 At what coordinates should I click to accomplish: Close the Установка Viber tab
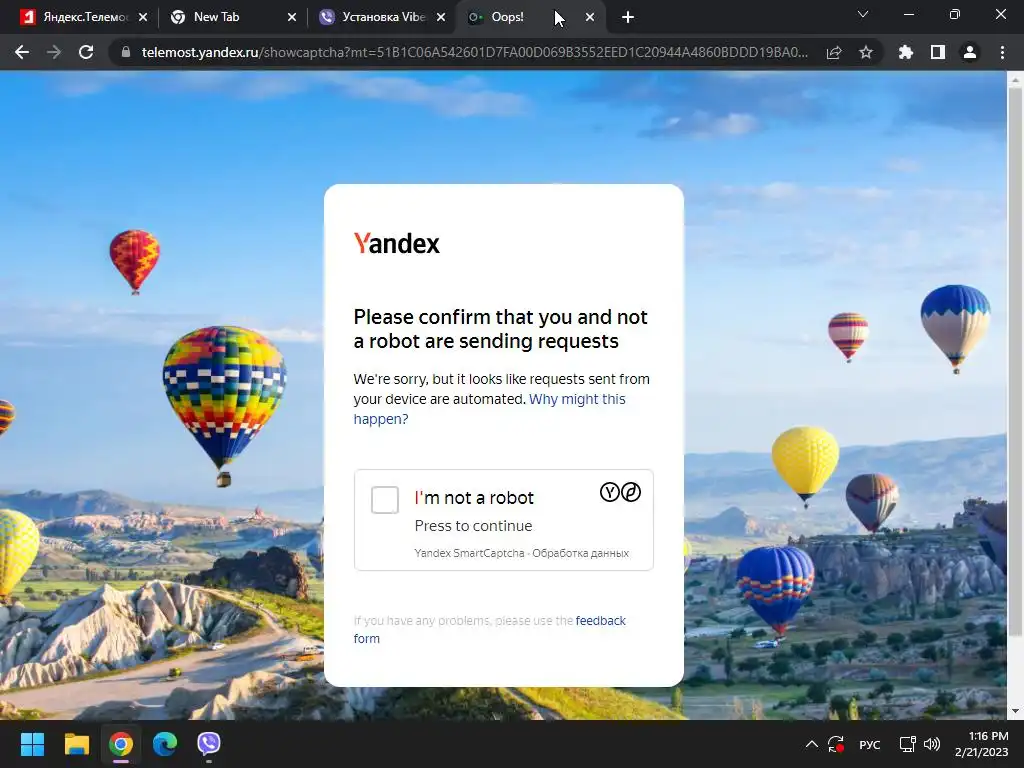[x=441, y=17]
